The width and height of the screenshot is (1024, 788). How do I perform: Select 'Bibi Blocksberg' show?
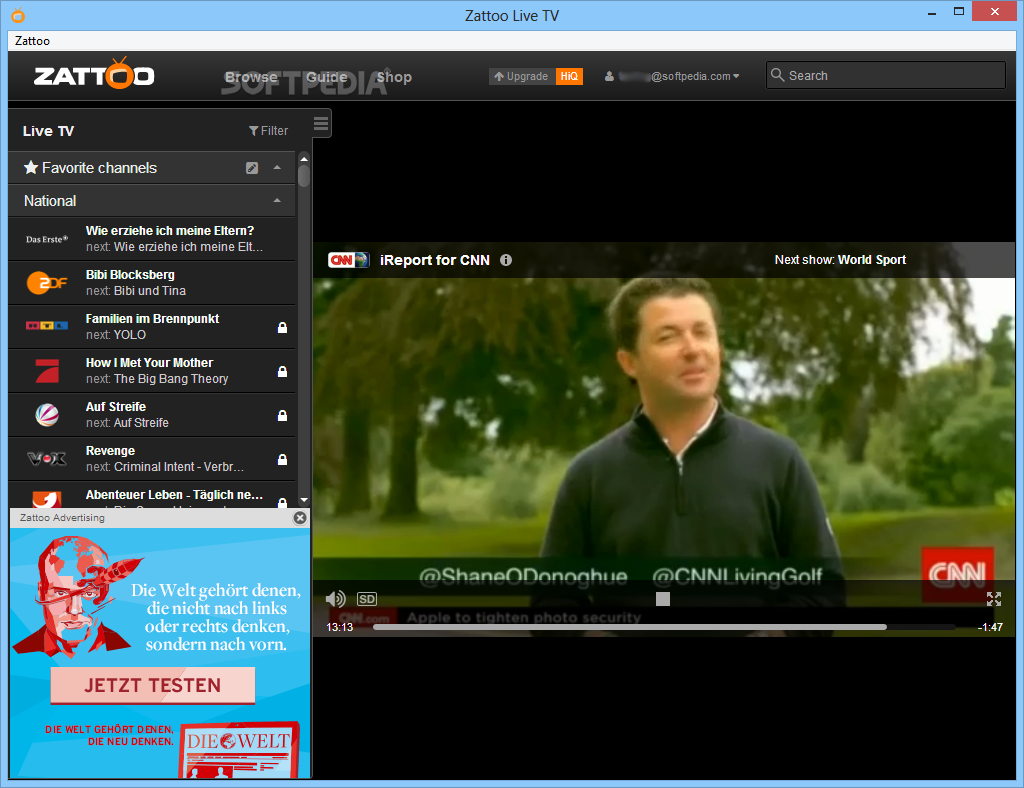tap(130, 275)
